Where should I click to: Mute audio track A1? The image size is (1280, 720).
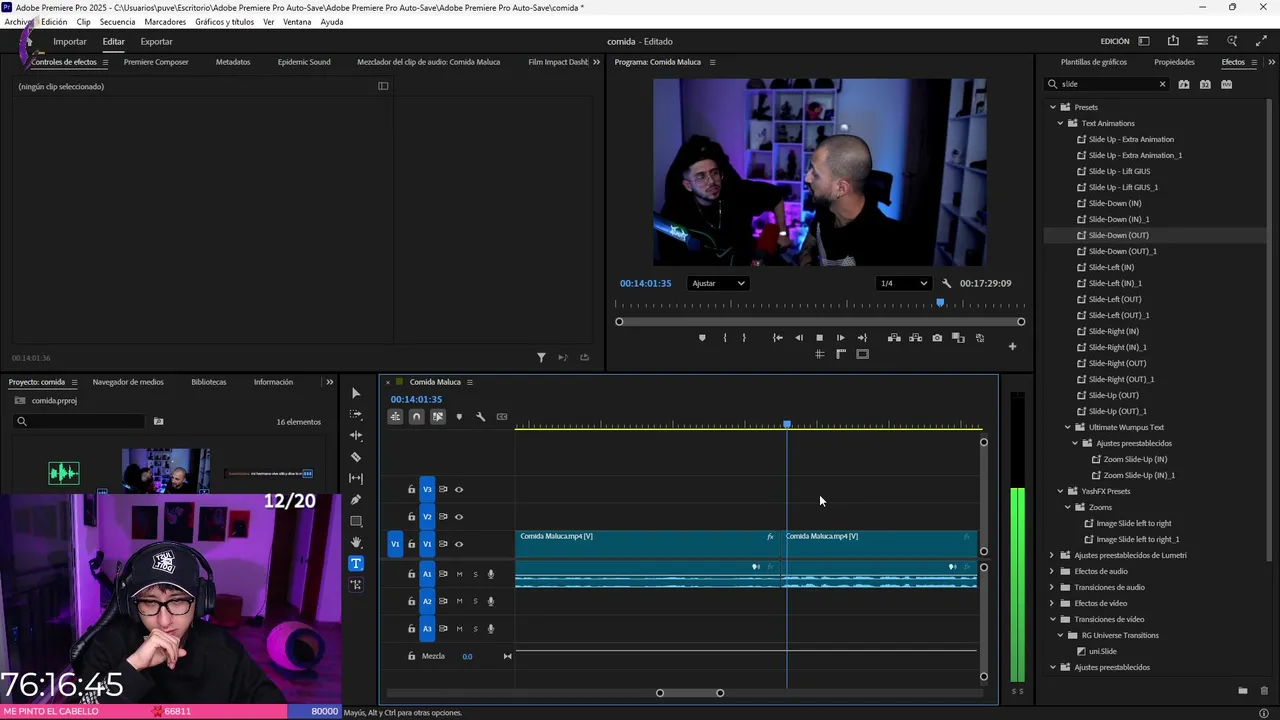click(x=459, y=574)
